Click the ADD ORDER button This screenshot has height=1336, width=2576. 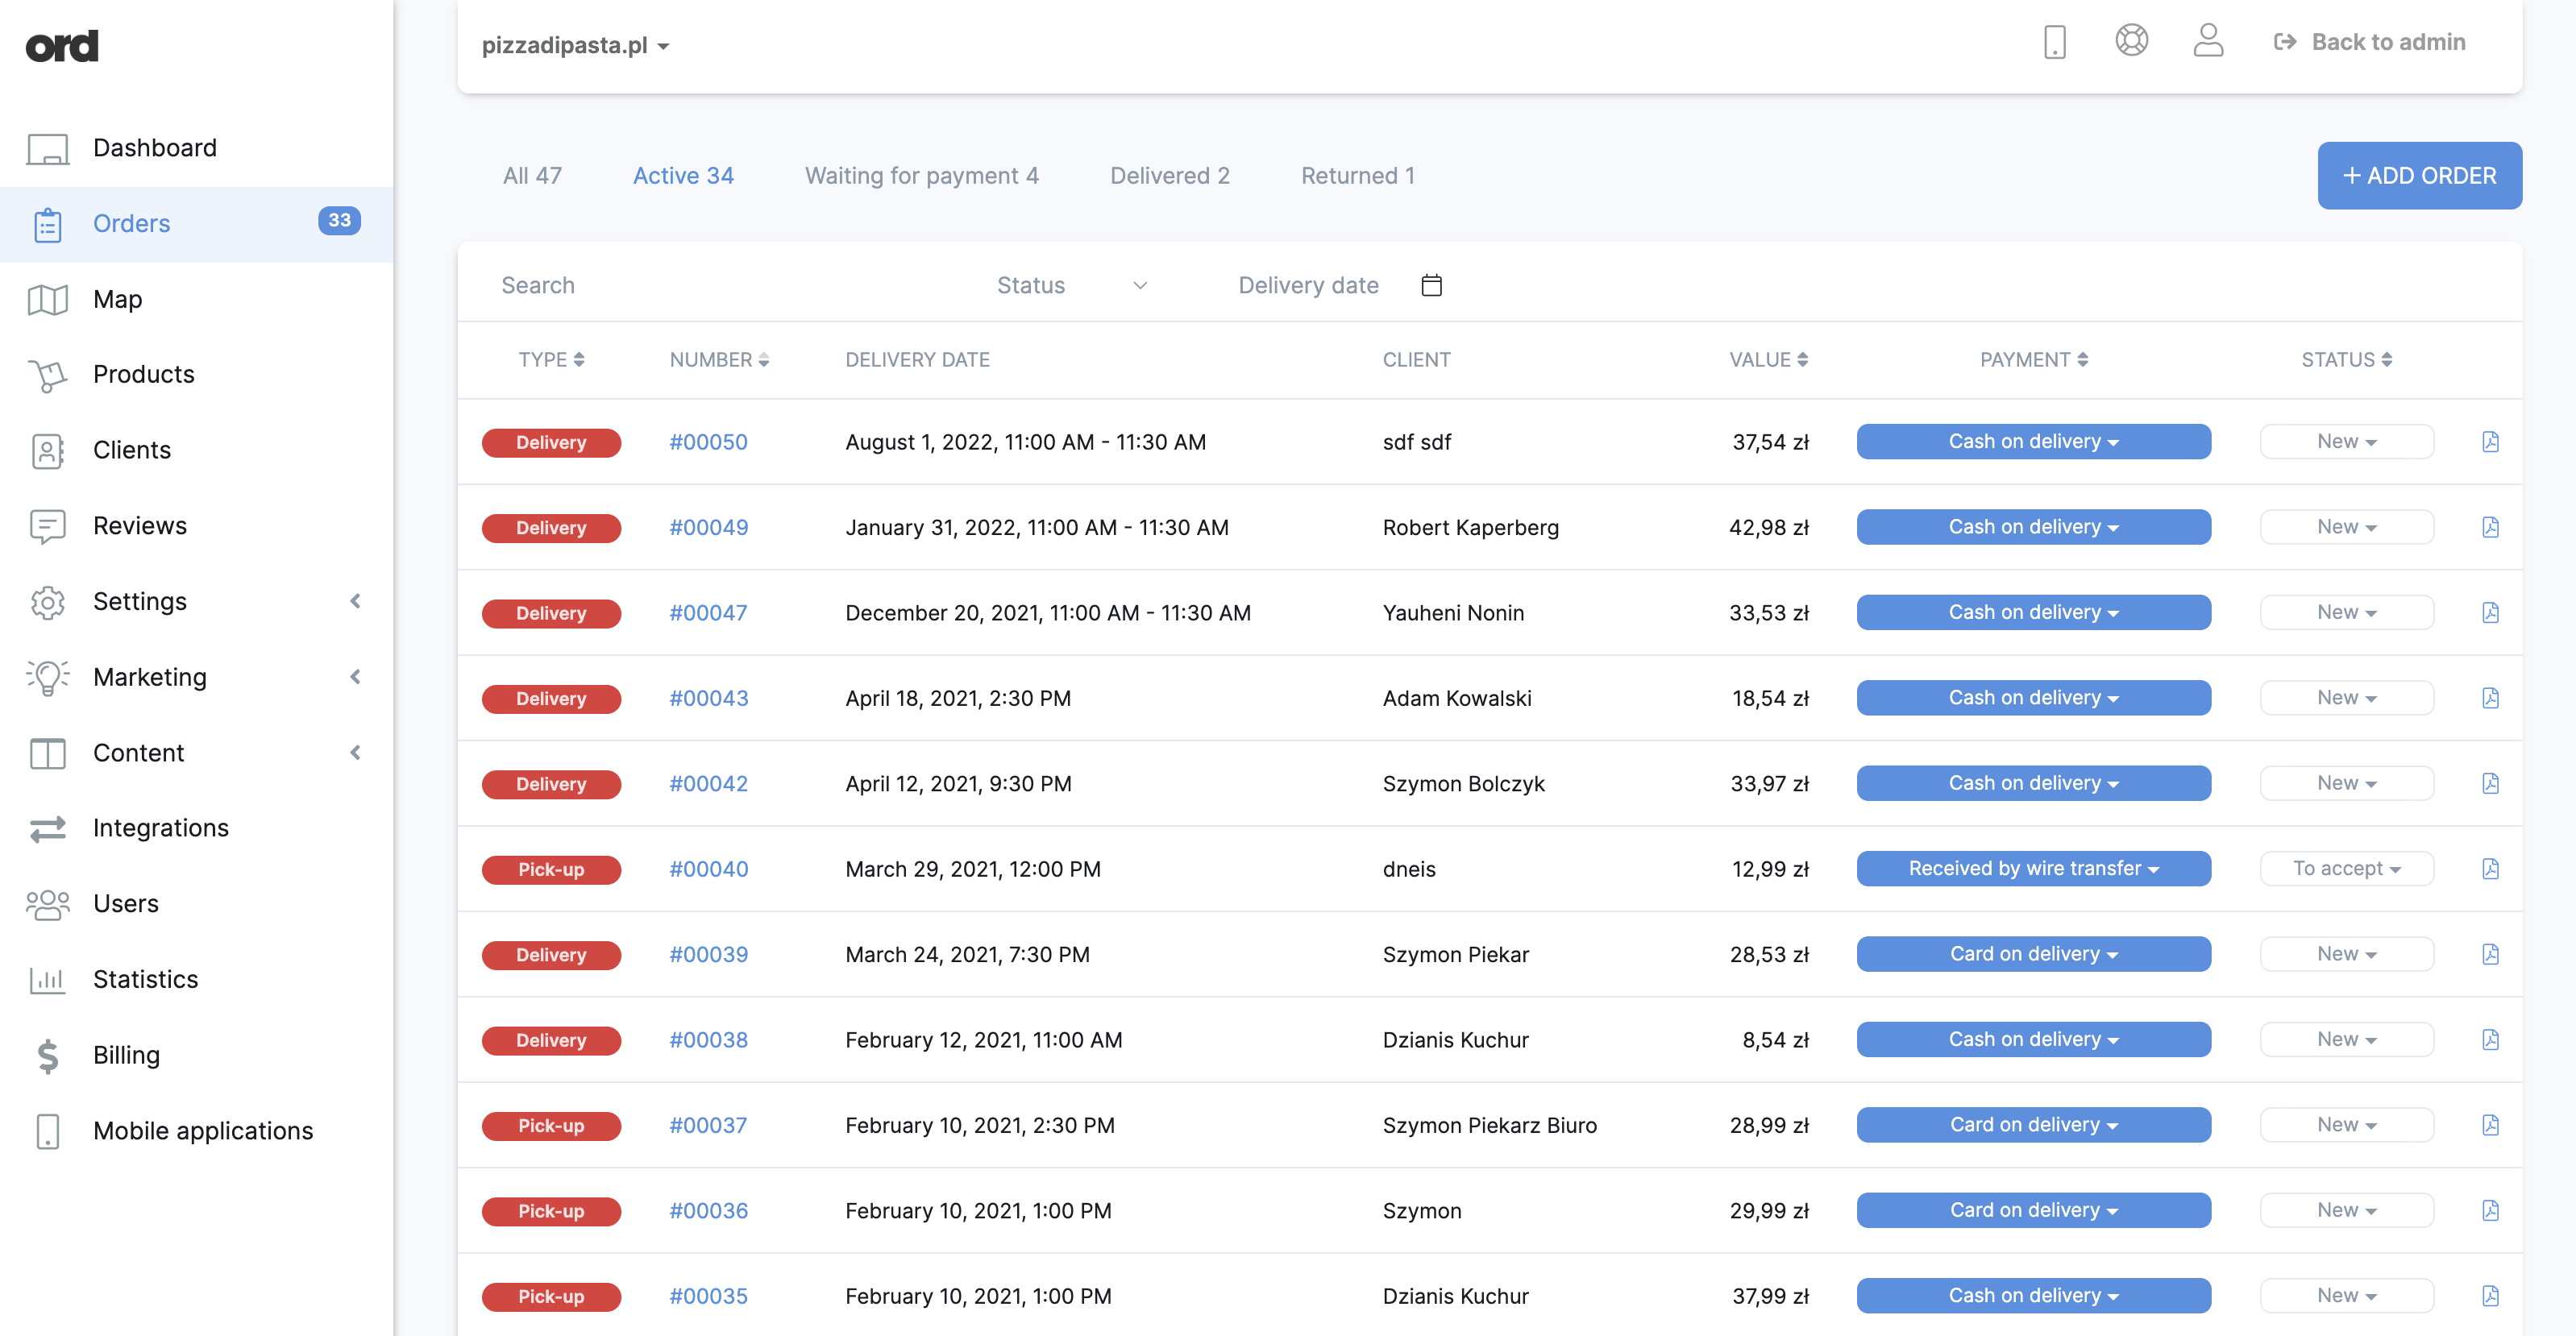[2419, 176]
